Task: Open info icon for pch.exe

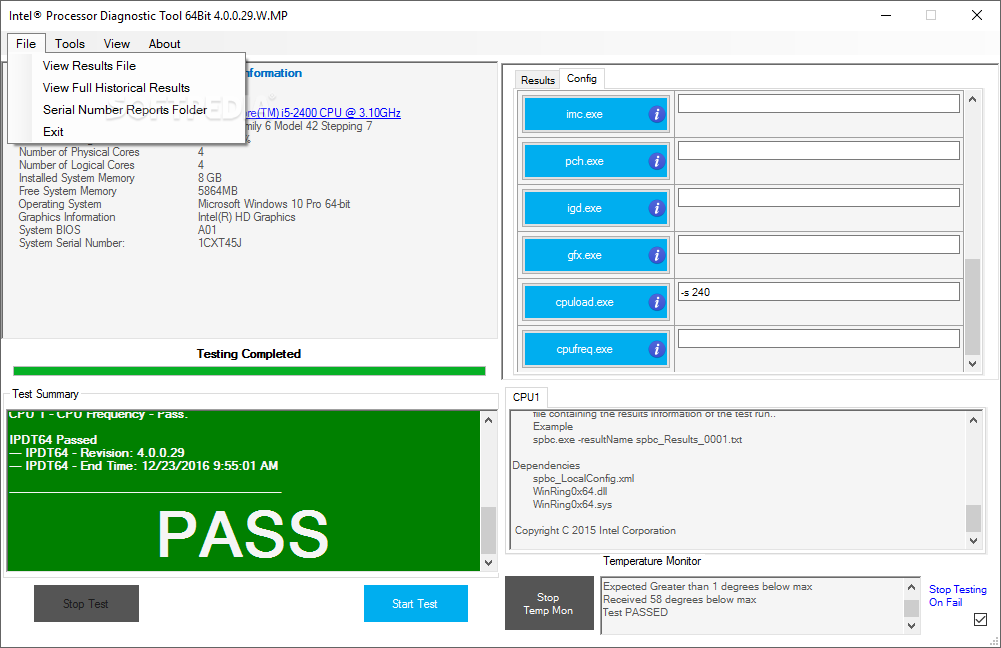Action: (x=656, y=162)
